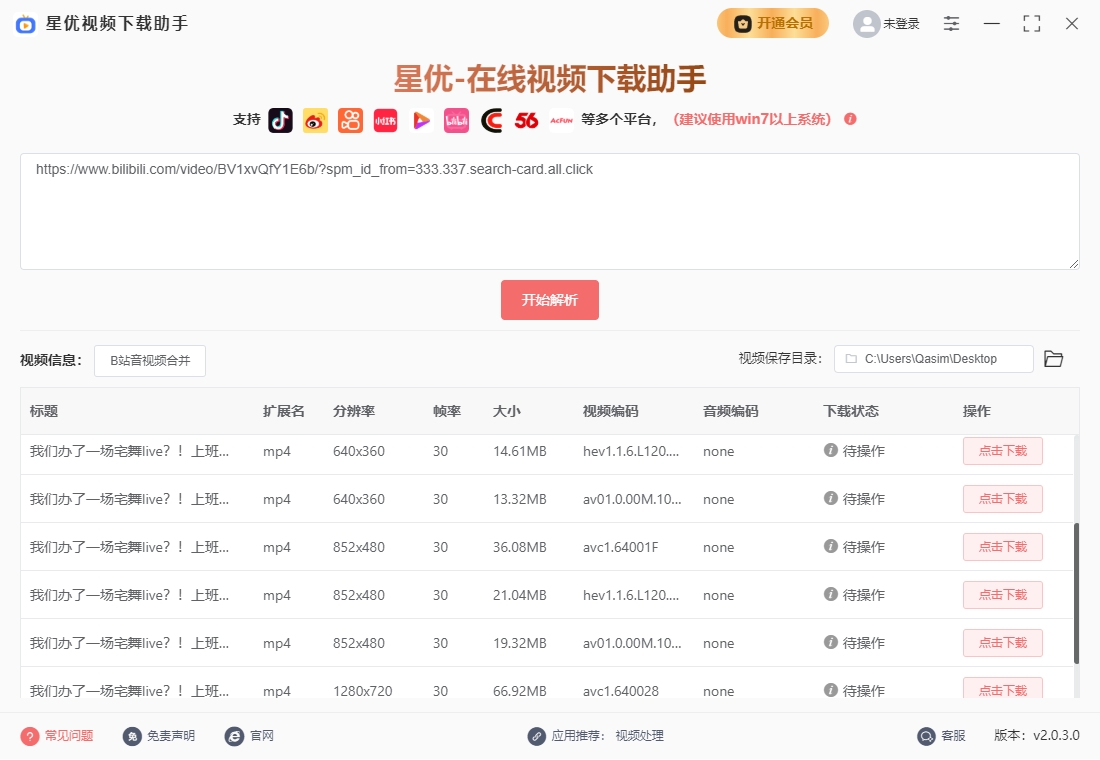The height and width of the screenshot is (760, 1100).
Task: Click the info icon beside the win7 recommendation
Action: point(850,119)
